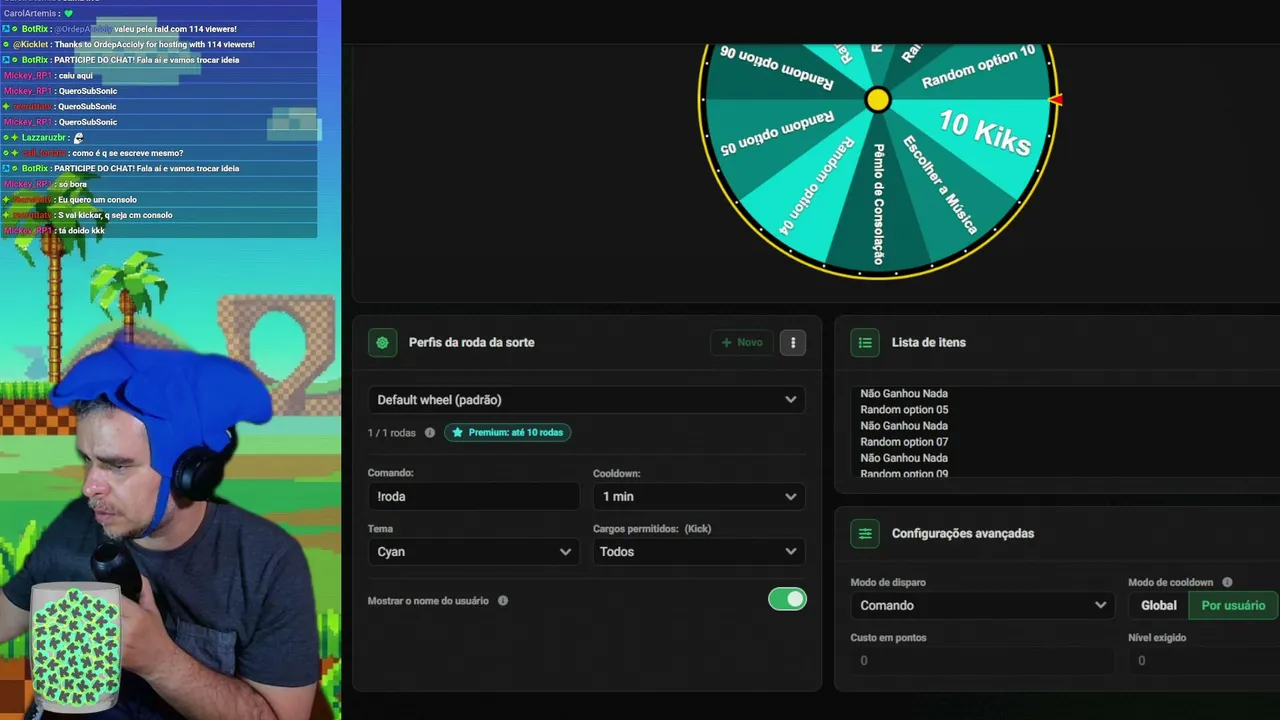Click the 'S vai kickar' chat message

88,215
